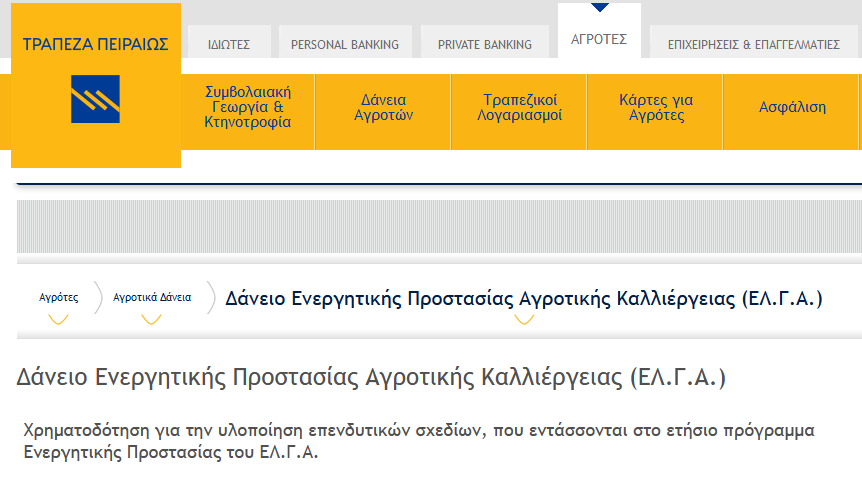This screenshot has width=862, height=498.
Task: Open the Δάνεια Αγροτών menu
Action: [x=384, y=107]
